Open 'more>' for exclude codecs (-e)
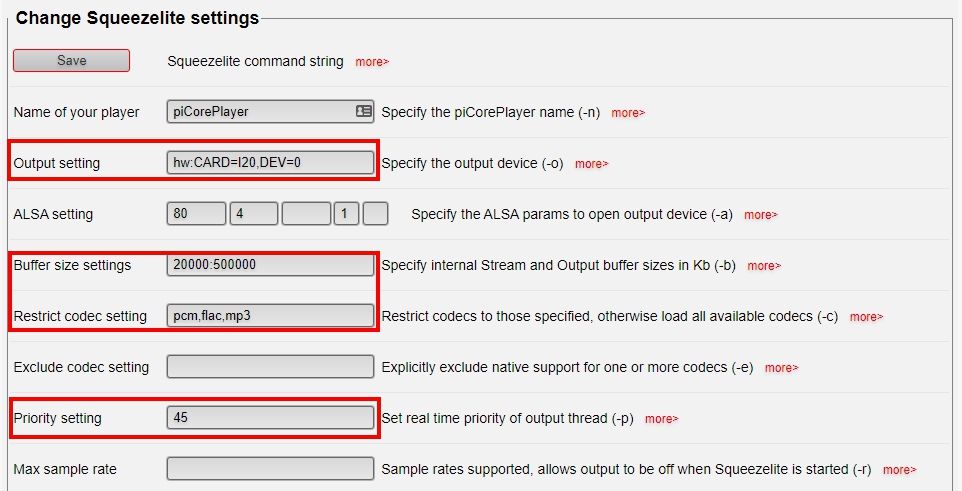Screen dimensions: 962x491 (x=781, y=368)
